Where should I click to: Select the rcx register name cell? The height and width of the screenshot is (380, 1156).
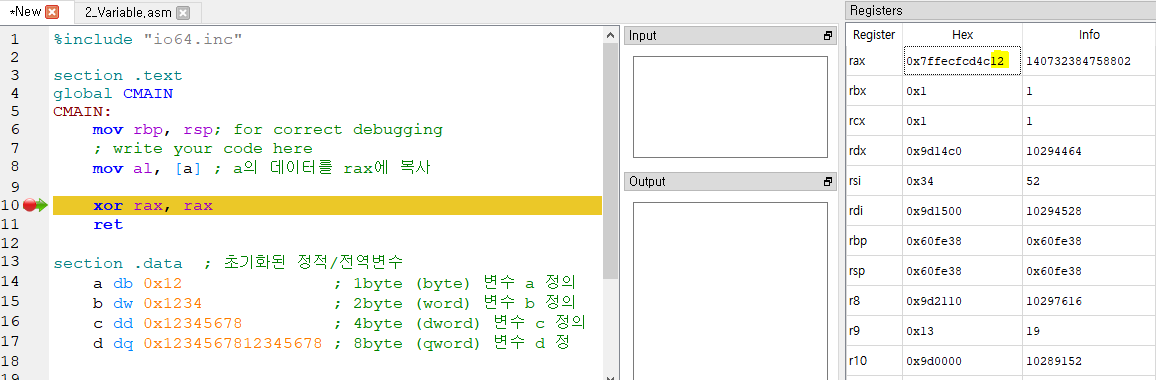click(874, 120)
